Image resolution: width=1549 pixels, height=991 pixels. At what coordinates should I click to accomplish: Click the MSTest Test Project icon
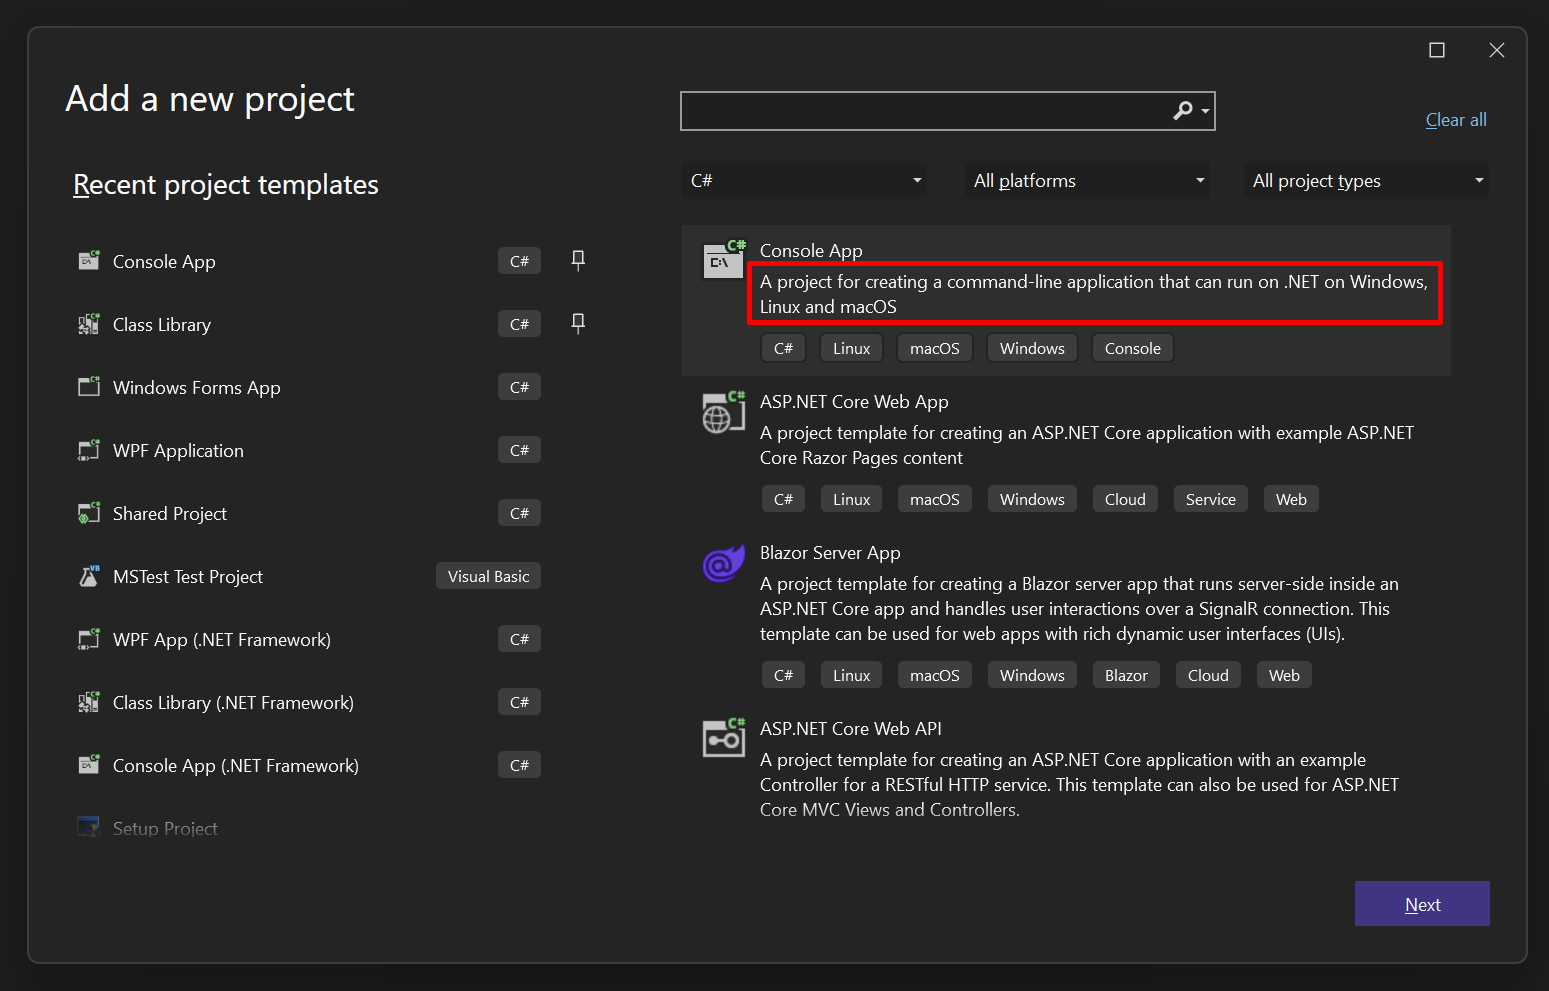tap(88, 576)
